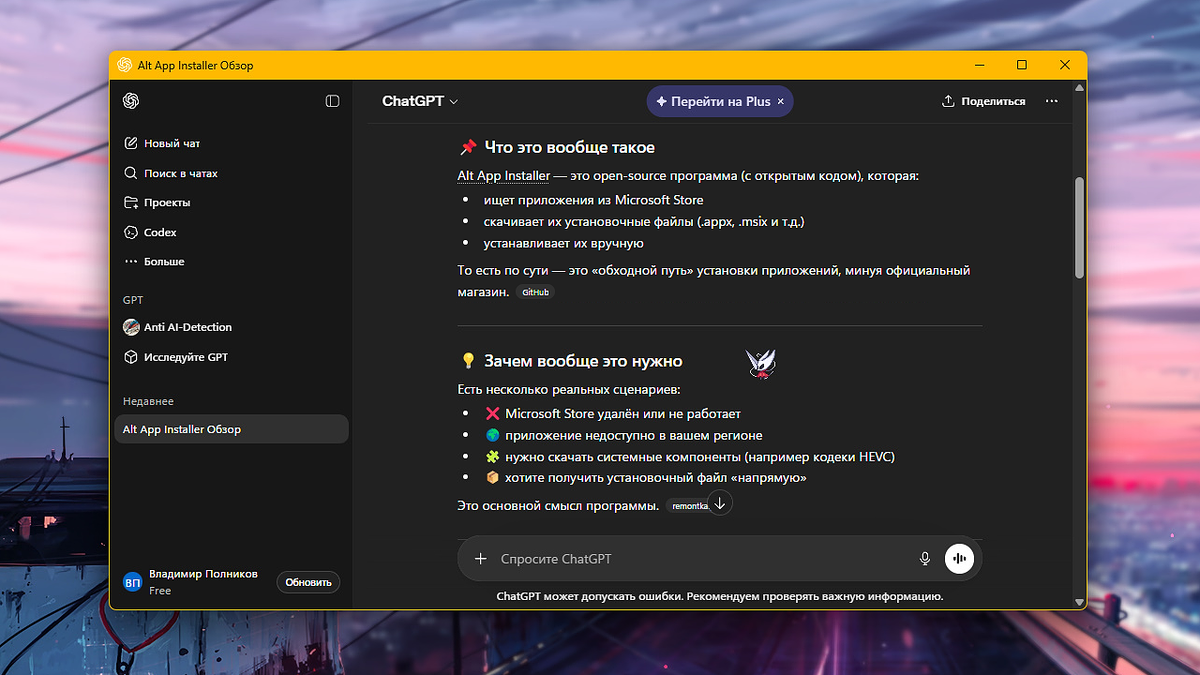Image resolution: width=1200 pixels, height=675 pixels.
Task: Click the plus icon in the message bar
Action: click(480, 558)
